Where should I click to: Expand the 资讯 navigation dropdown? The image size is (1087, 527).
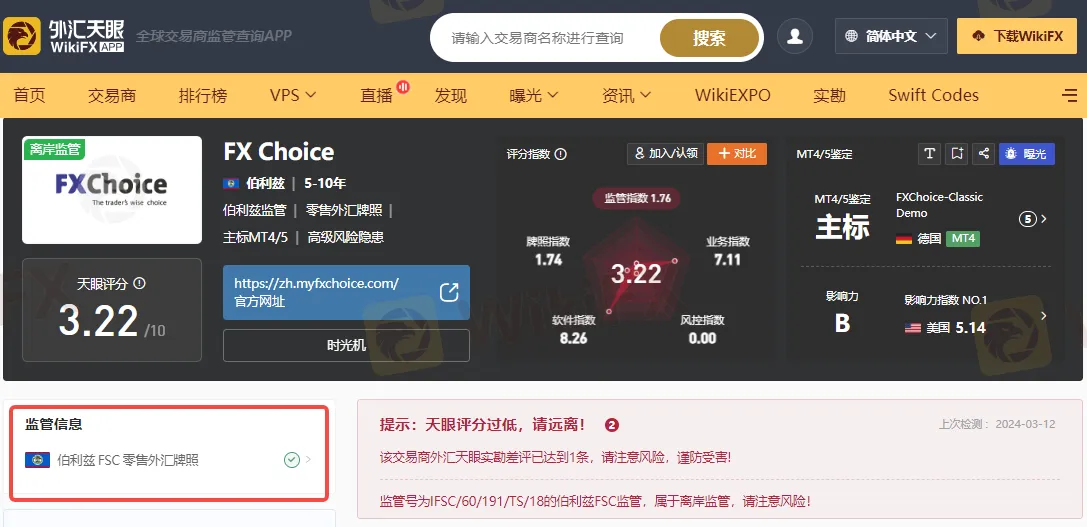pos(627,95)
